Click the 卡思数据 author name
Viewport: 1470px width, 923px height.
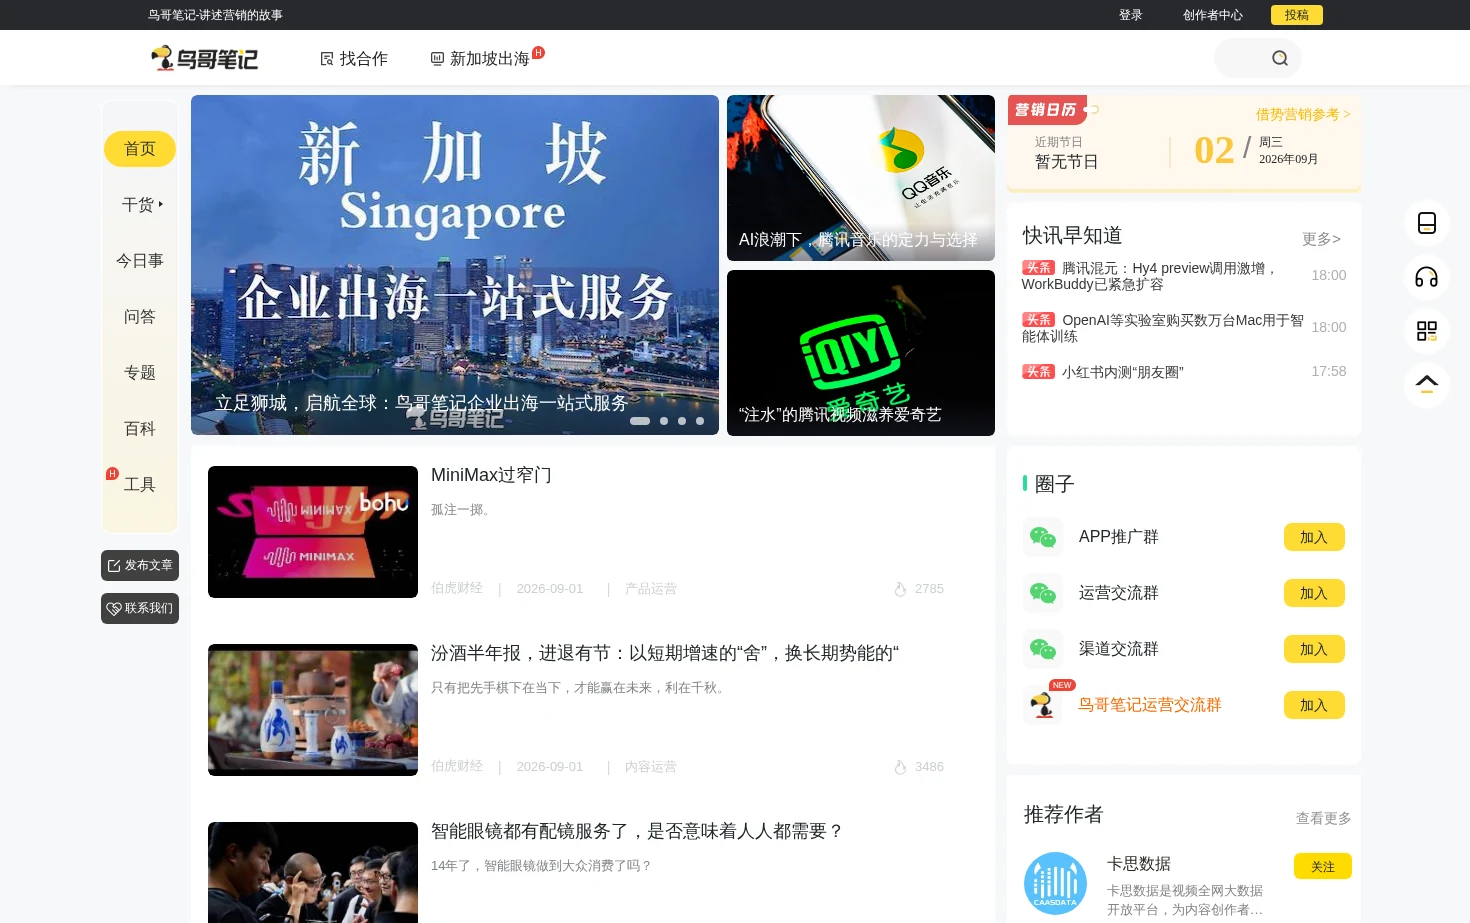pos(1139,864)
